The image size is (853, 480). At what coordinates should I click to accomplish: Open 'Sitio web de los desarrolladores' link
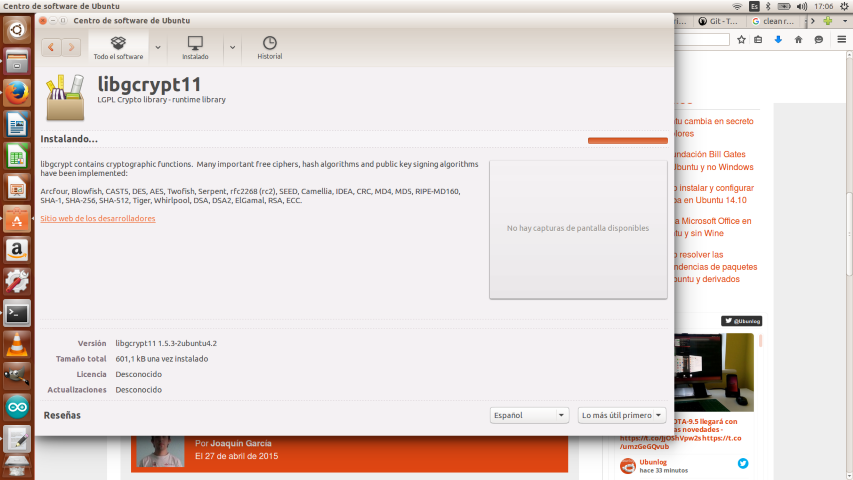pos(98,218)
